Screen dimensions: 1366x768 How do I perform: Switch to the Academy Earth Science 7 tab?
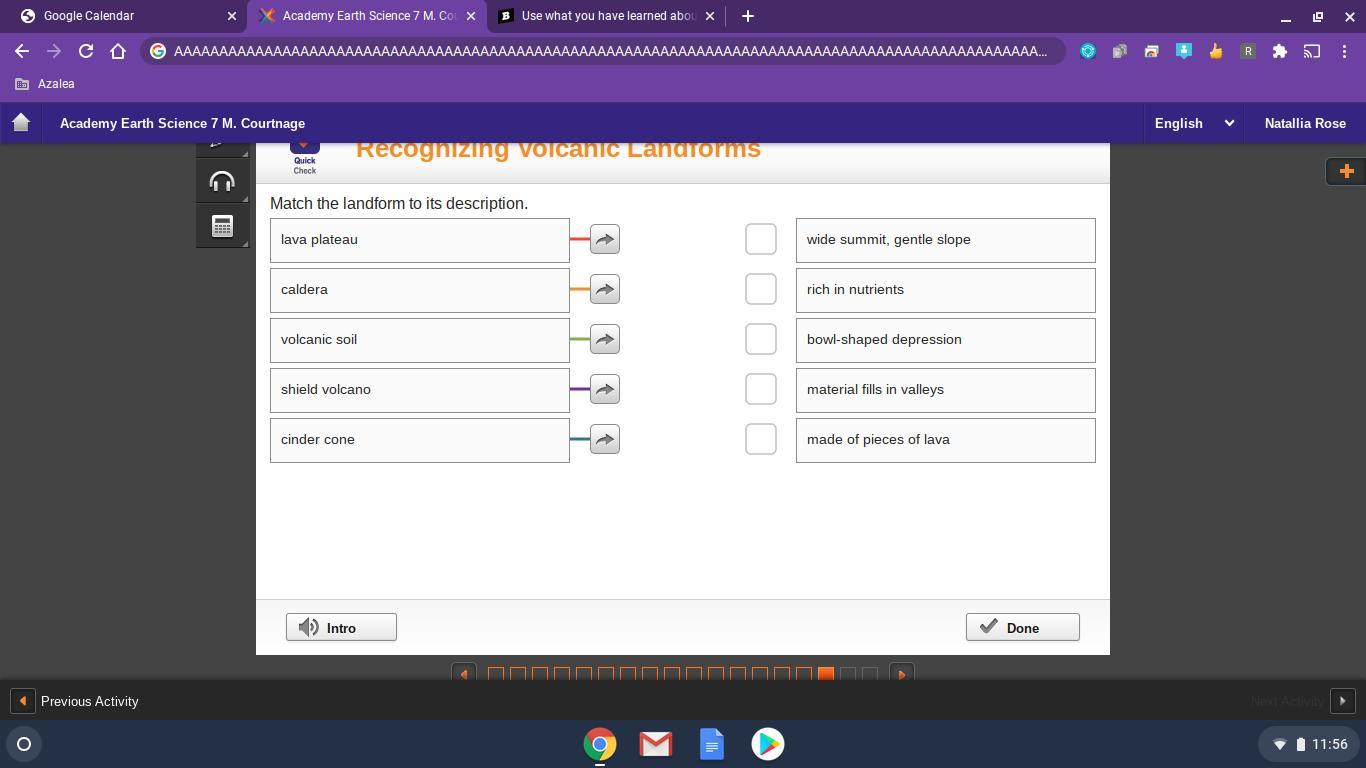(369, 16)
